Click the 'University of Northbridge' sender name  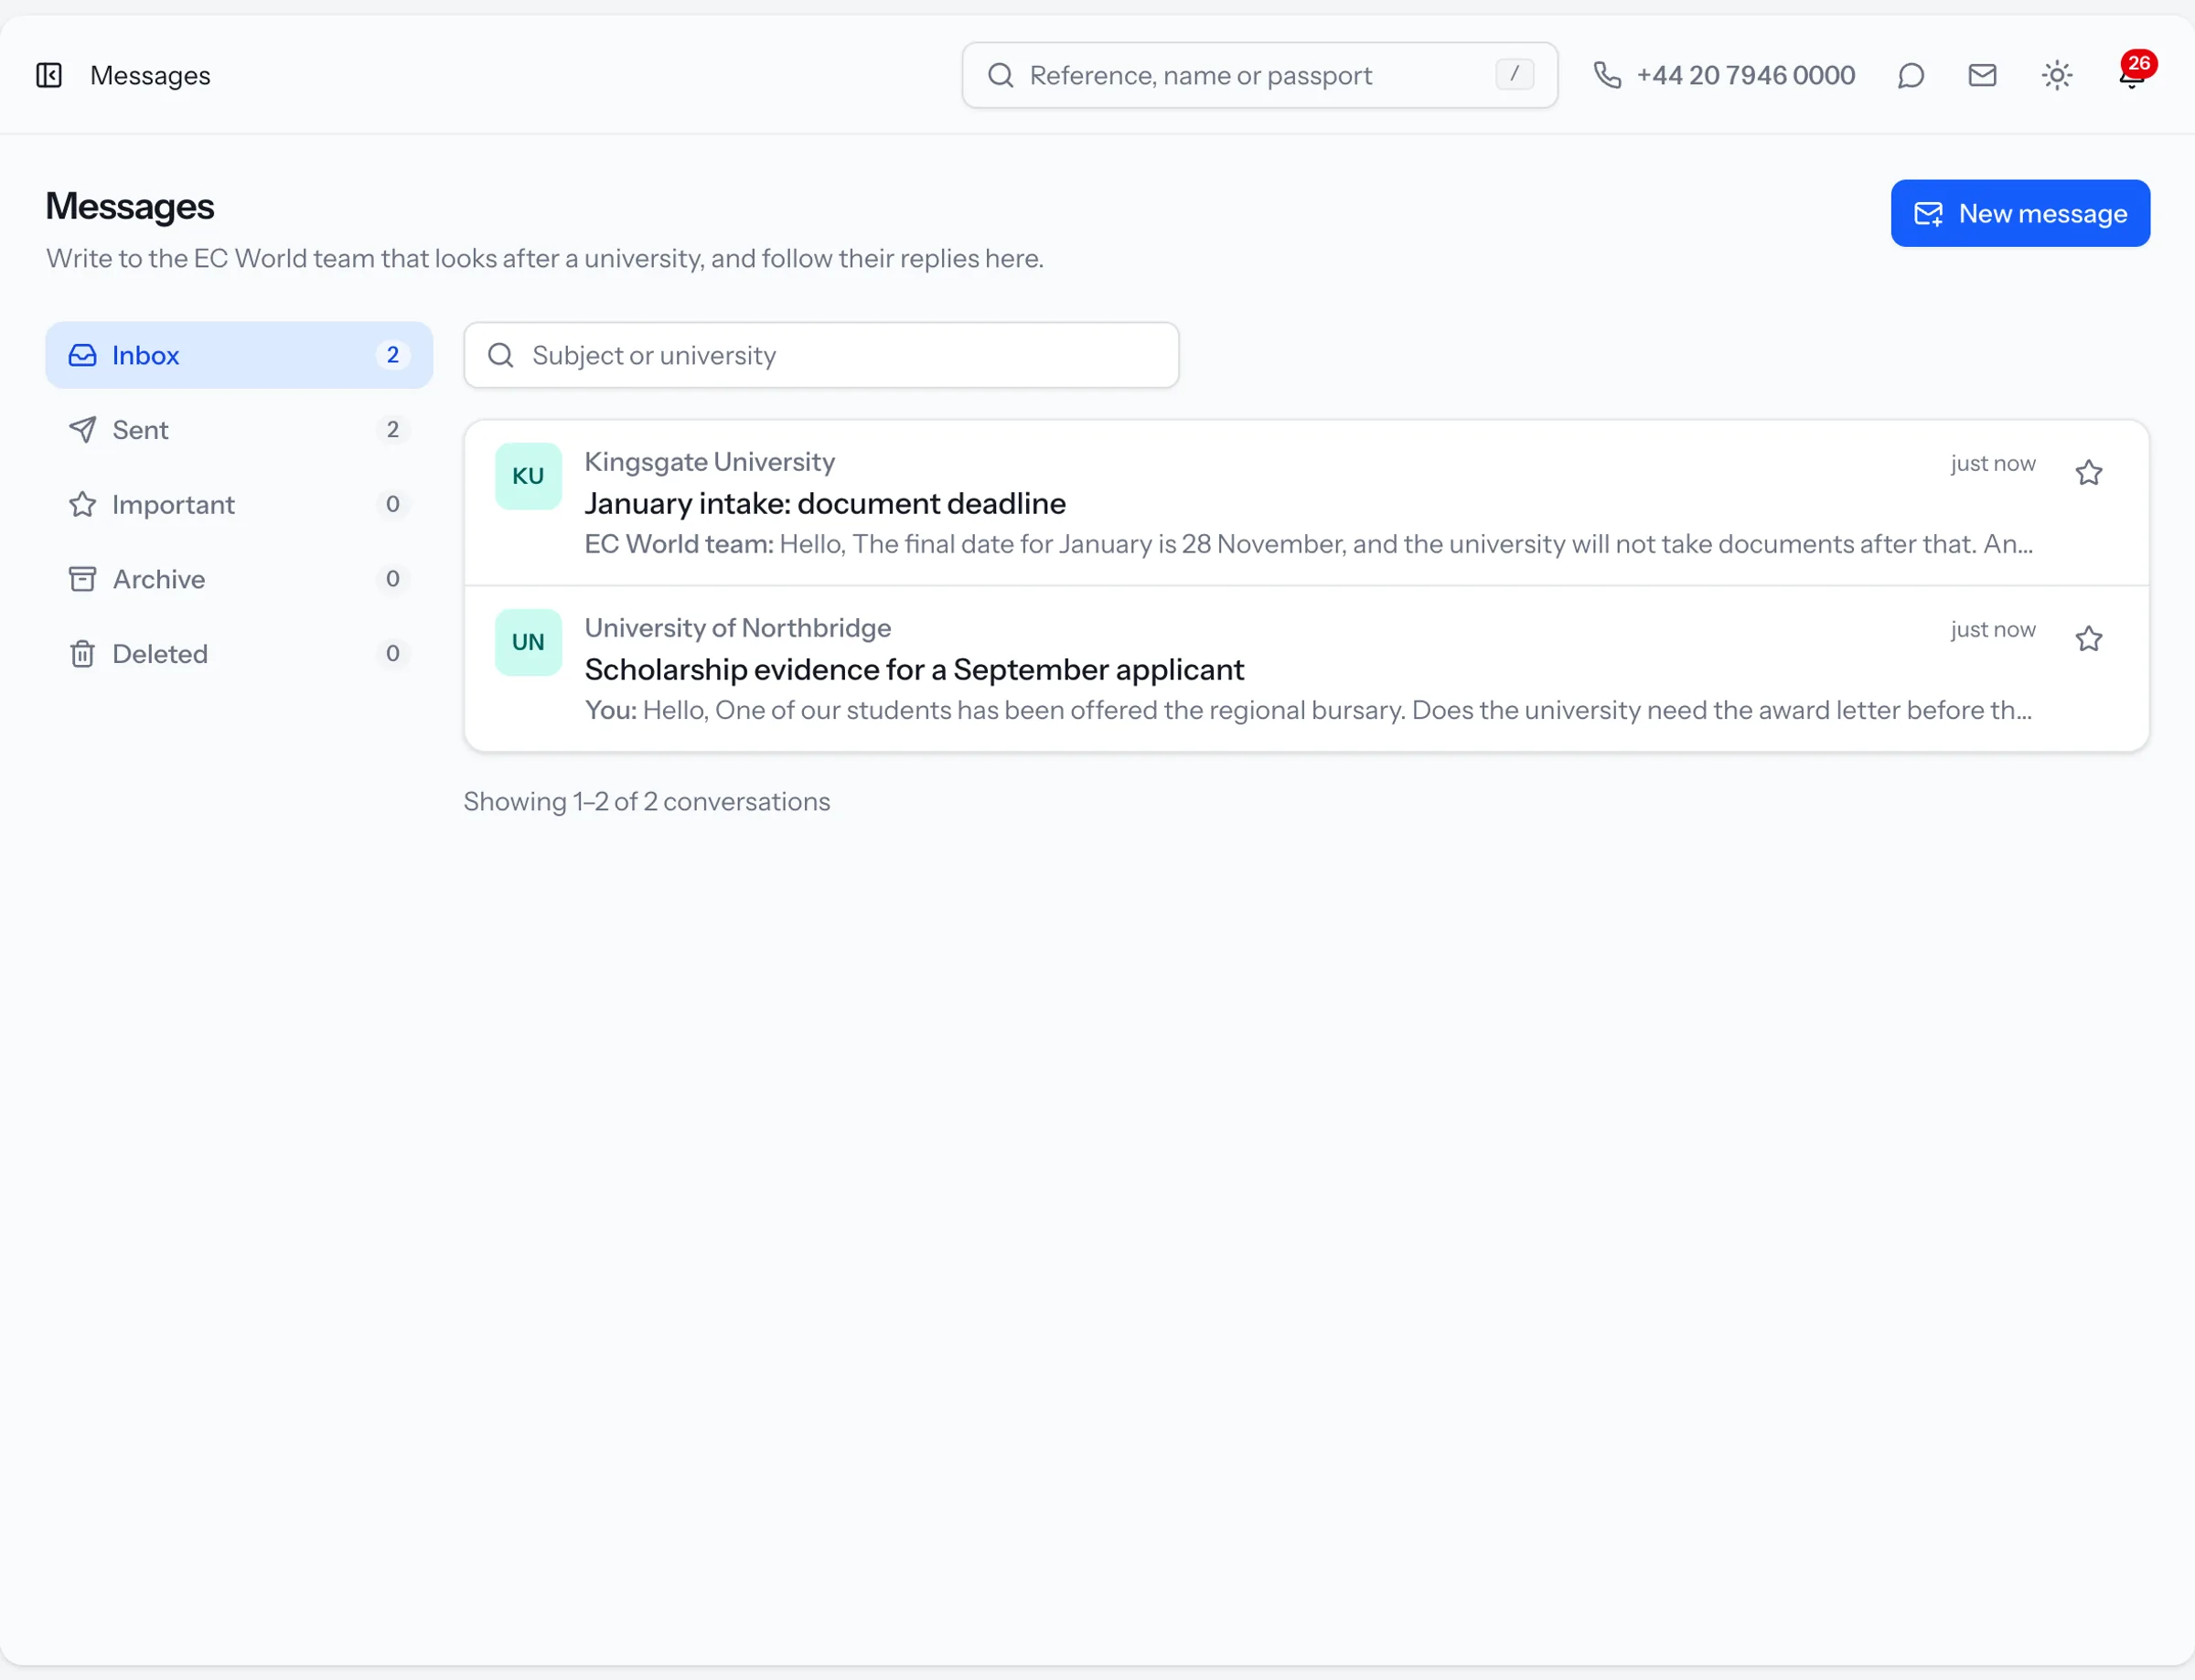coord(738,628)
